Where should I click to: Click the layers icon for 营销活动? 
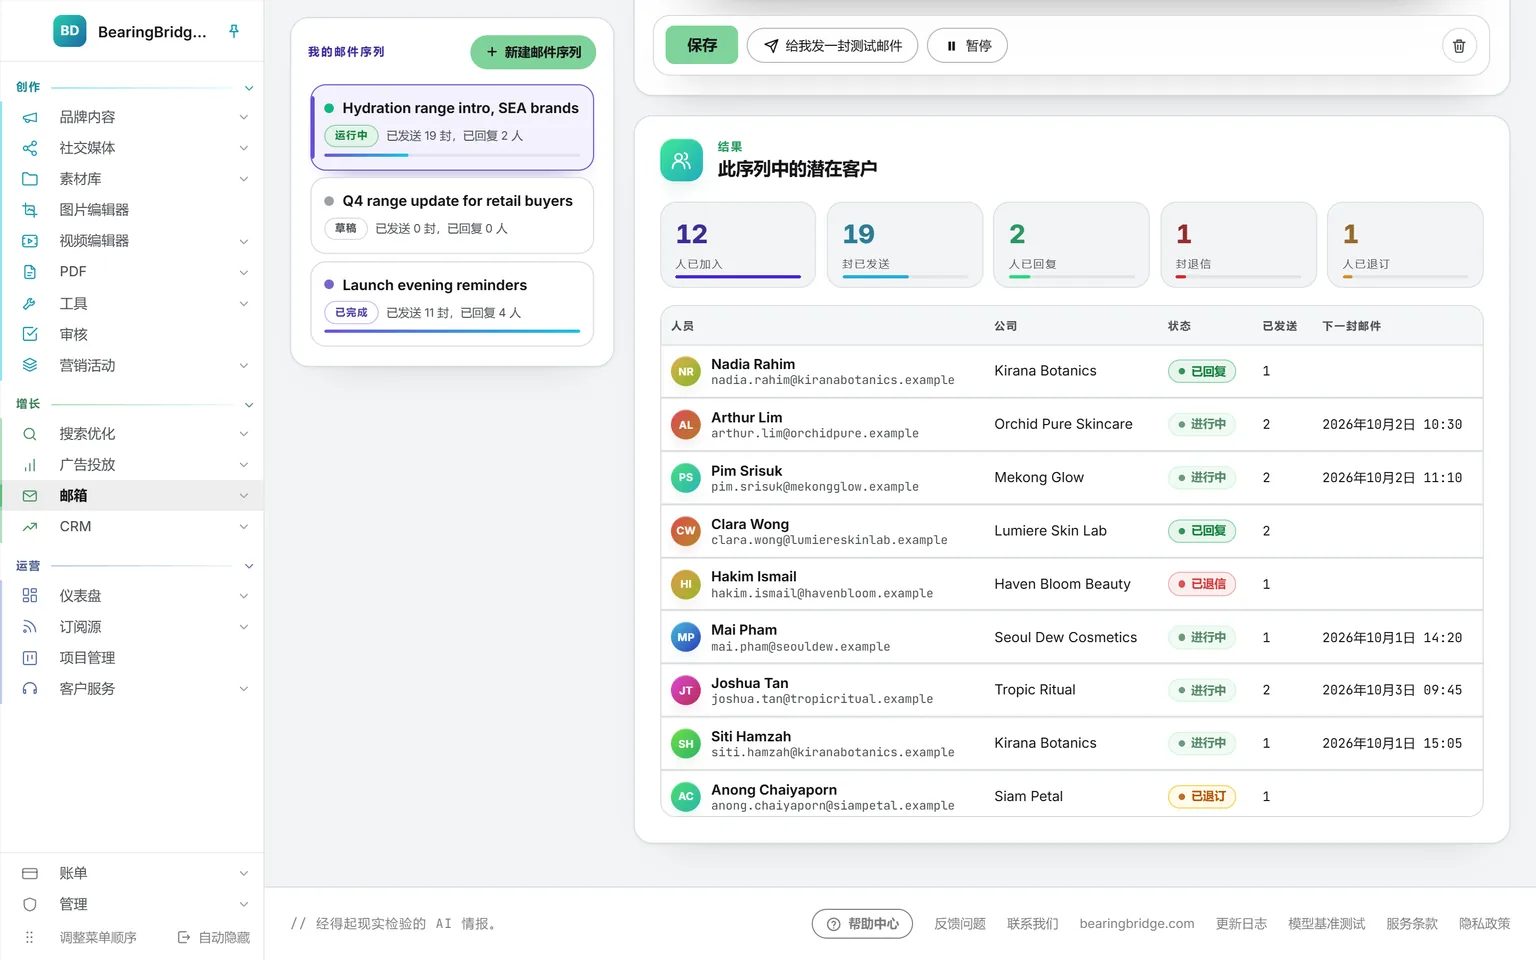pyautogui.click(x=30, y=365)
